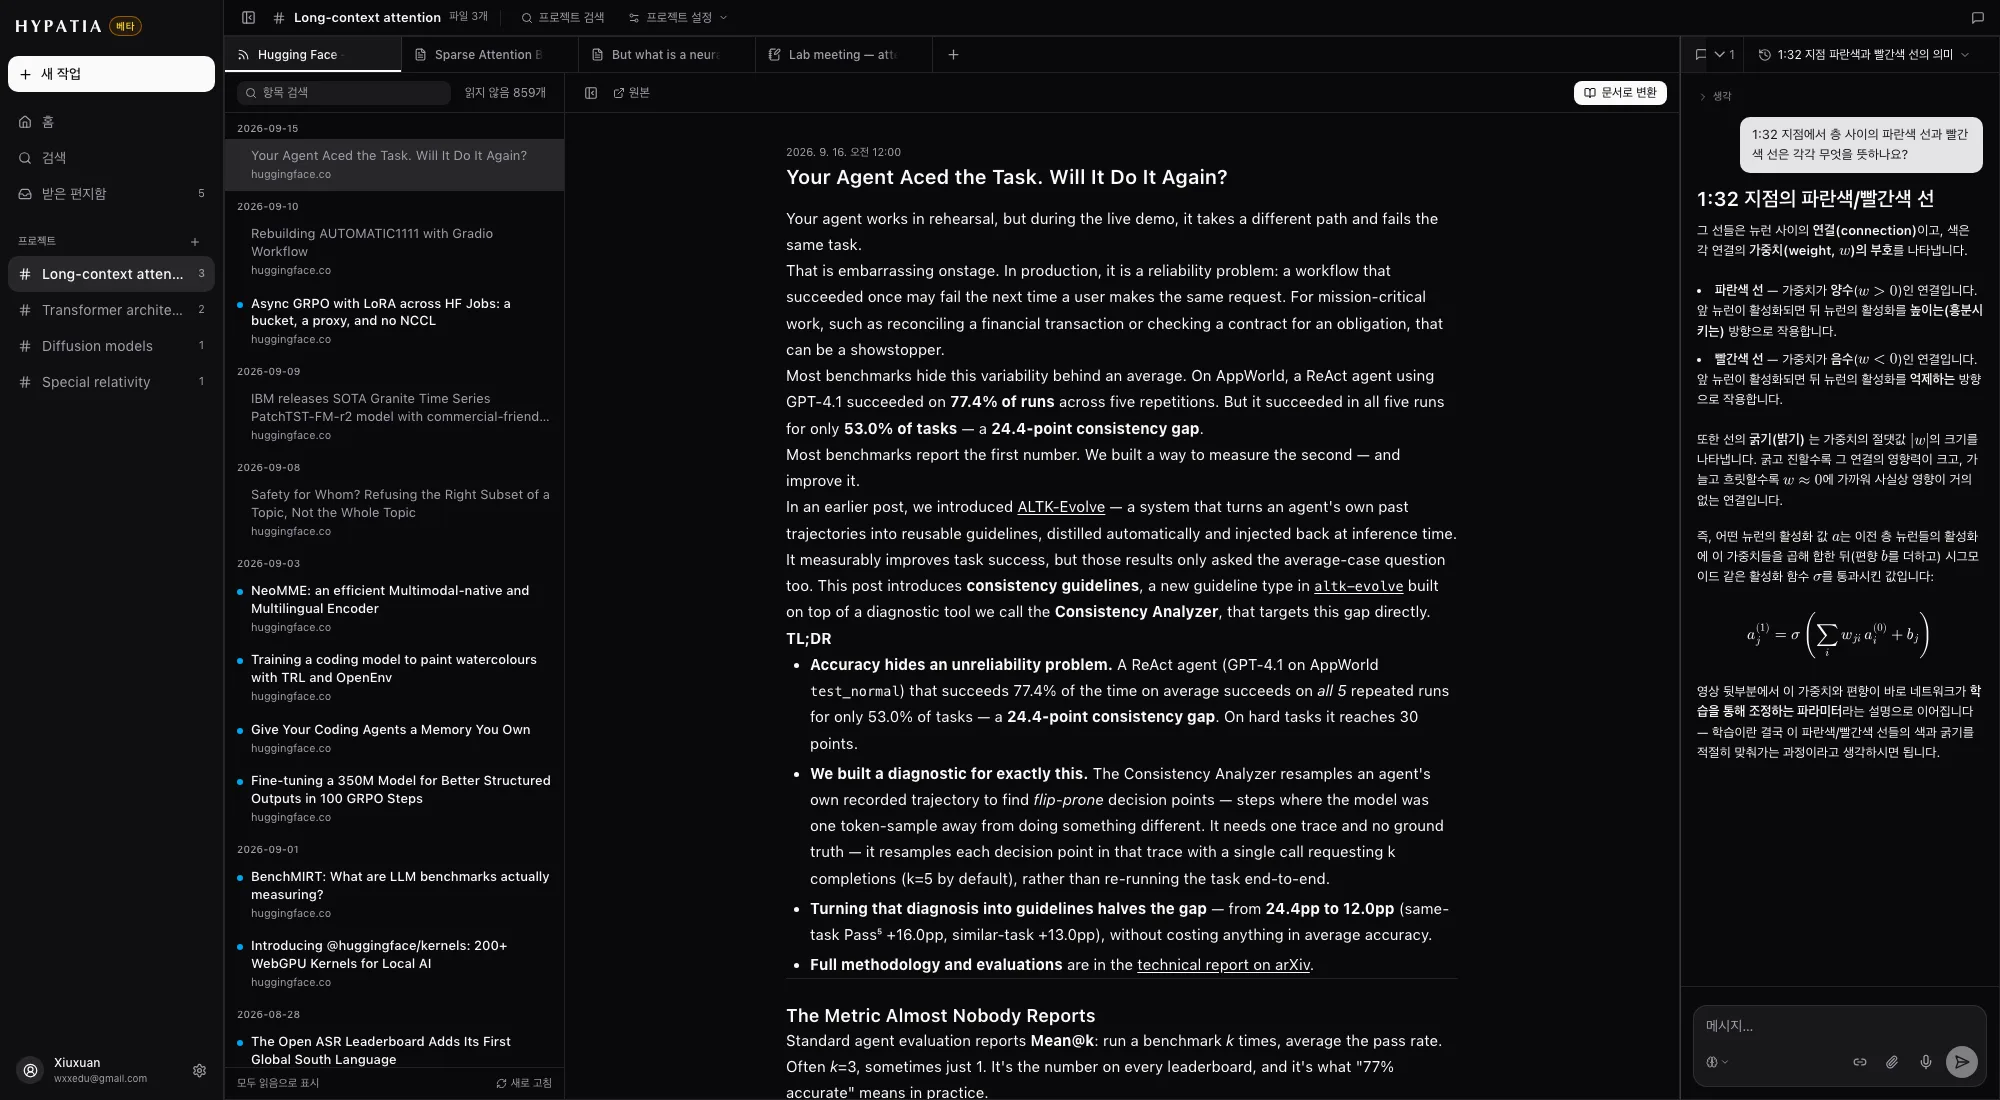Click the Long-context attention header title
2000x1100 pixels.
pyautogui.click(x=367, y=17)
